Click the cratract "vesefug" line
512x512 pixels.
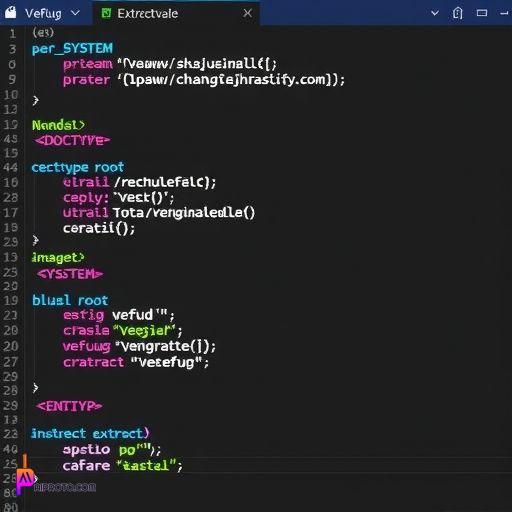pyautogui.click(x=136, y=362)
